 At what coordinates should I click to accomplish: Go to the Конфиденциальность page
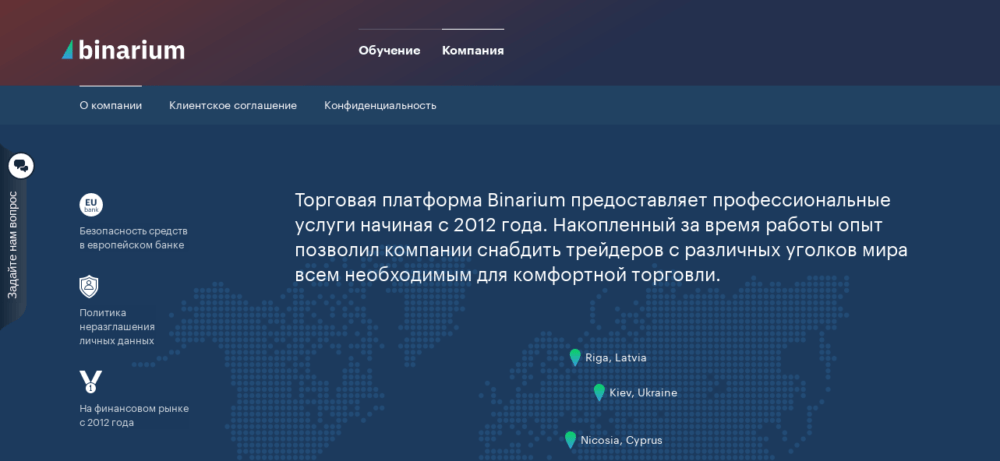pos(380,105)
